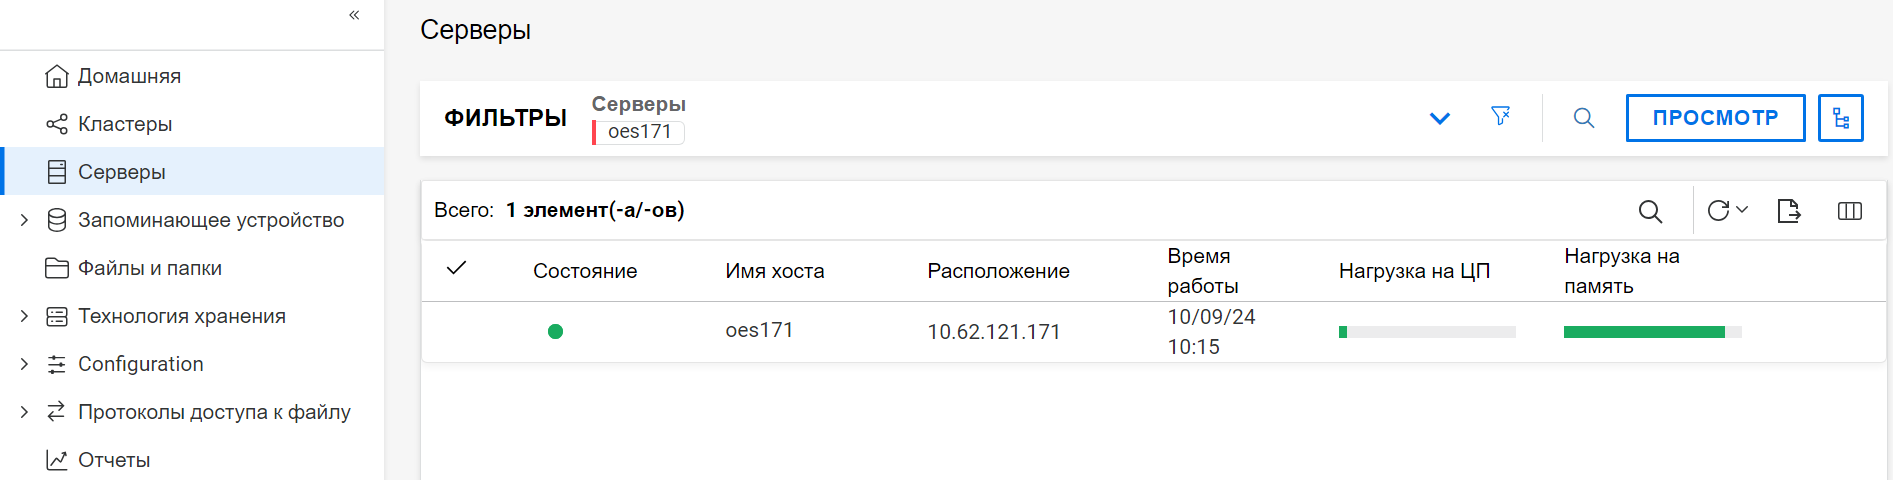The height and width of the screenshot is (480, 1893).
Task: Open Файлы и папки section
Action: (x=149, y=268)
